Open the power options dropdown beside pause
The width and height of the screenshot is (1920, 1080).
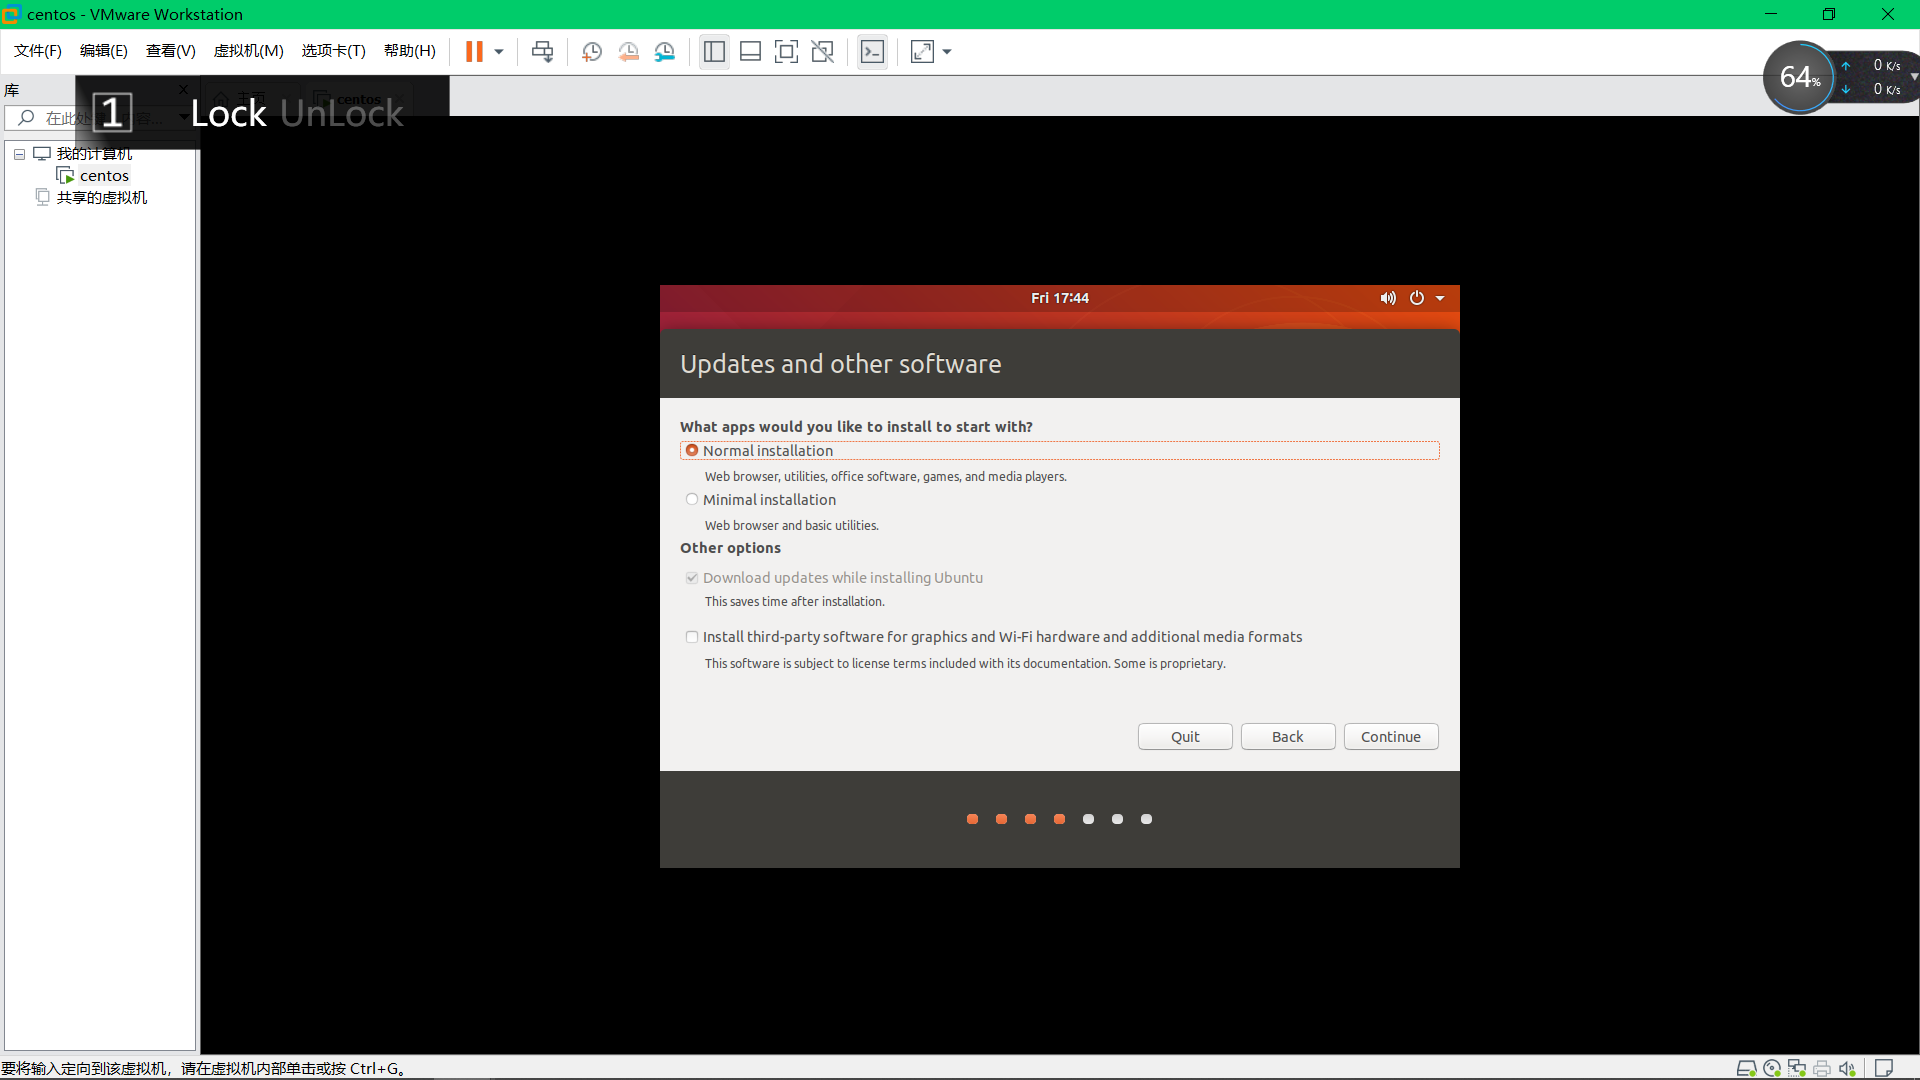tap(499, 52)
